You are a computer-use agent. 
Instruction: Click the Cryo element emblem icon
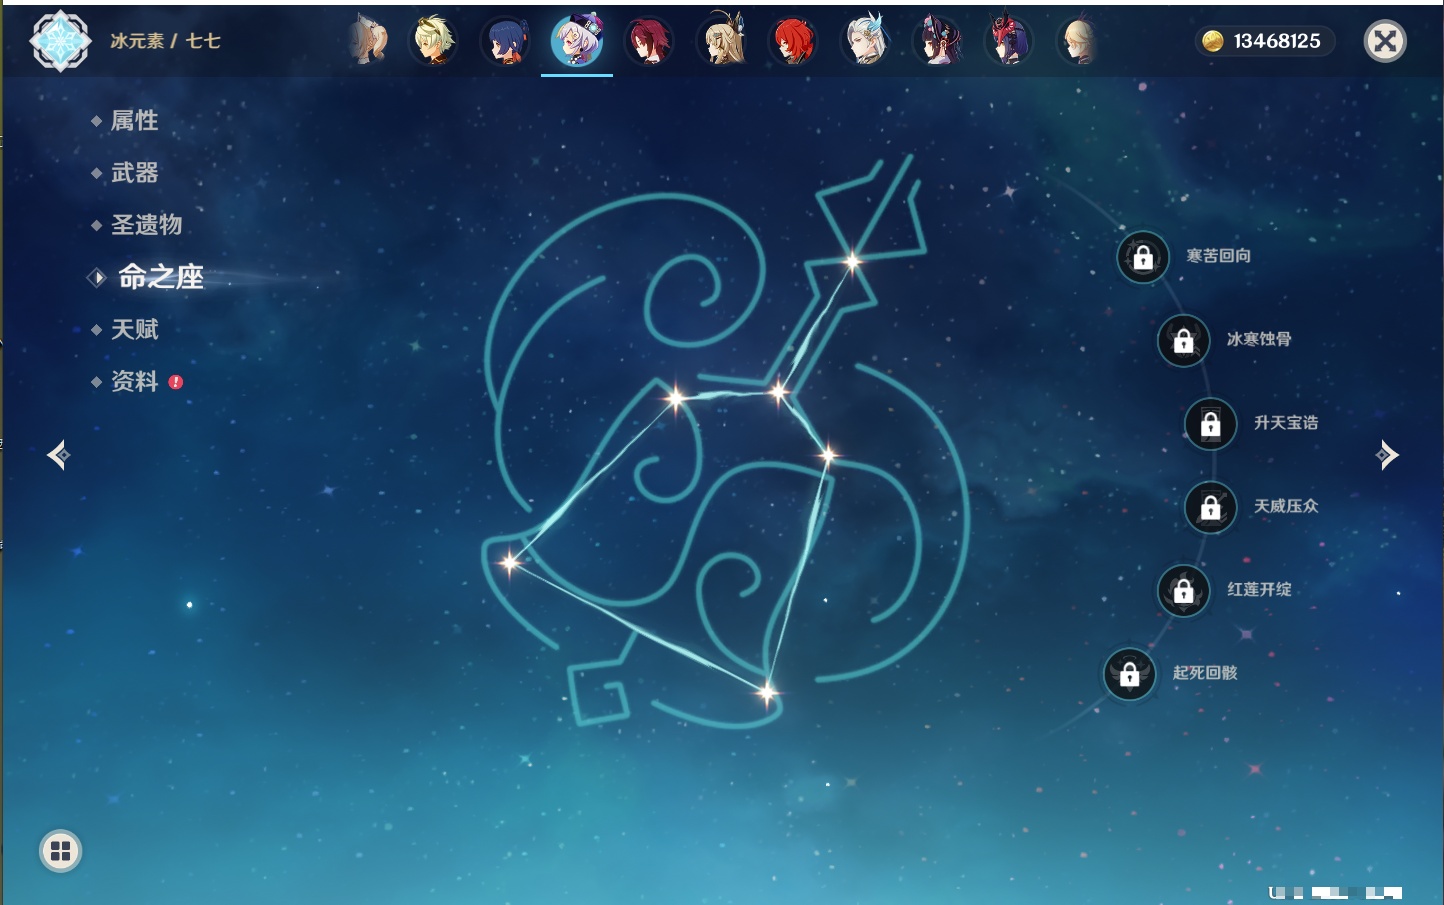60,41
